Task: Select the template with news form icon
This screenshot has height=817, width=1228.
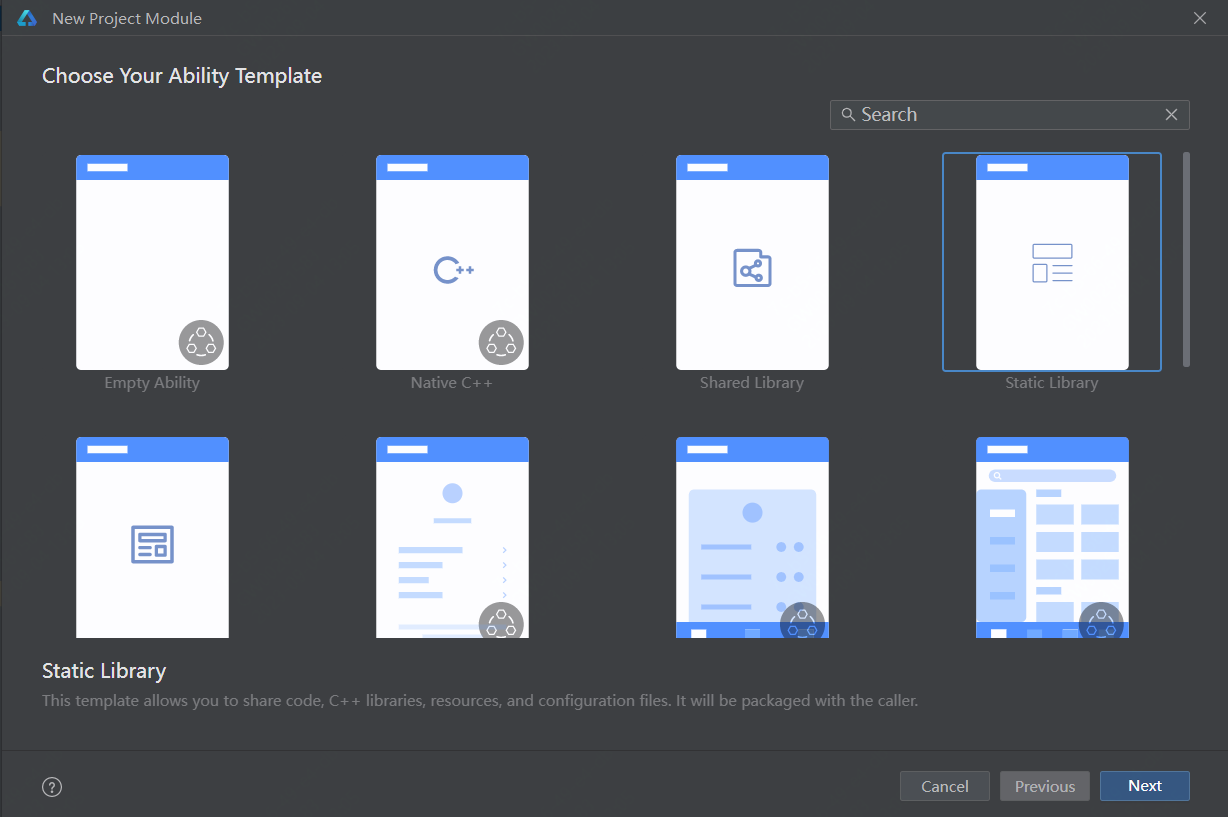Action: pos(152,537)
